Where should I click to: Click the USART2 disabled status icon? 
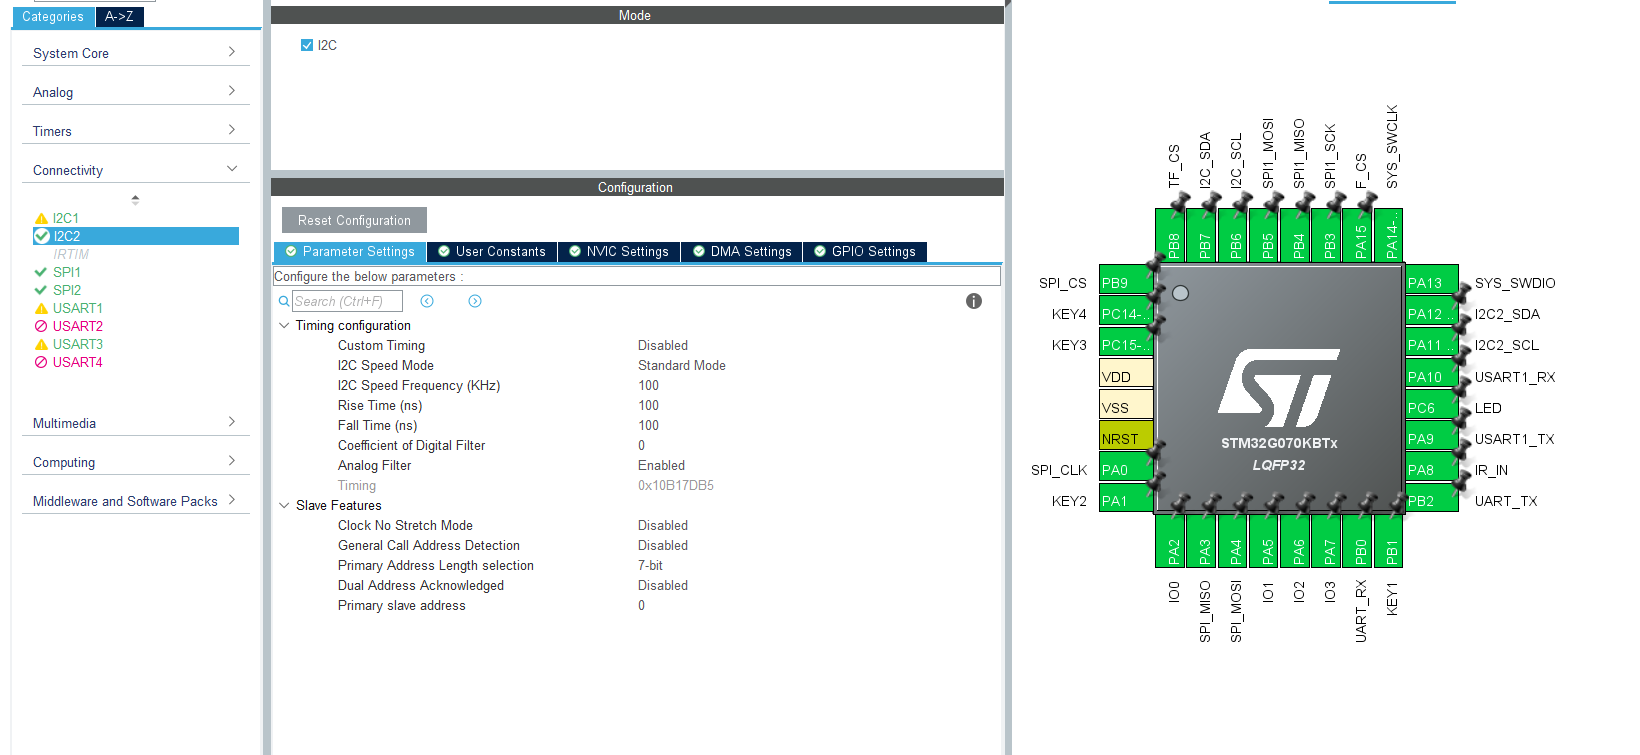click(41, 326)
